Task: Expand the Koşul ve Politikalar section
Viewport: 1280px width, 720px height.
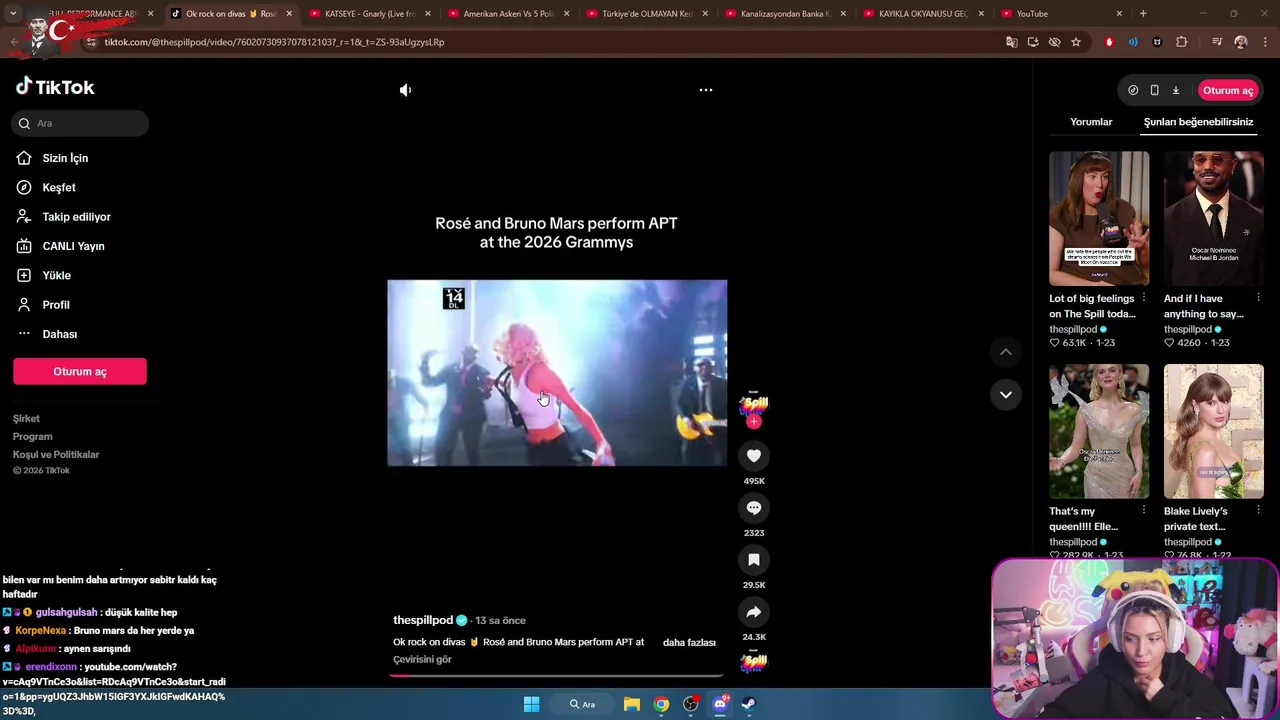Action: coord(56,455)
